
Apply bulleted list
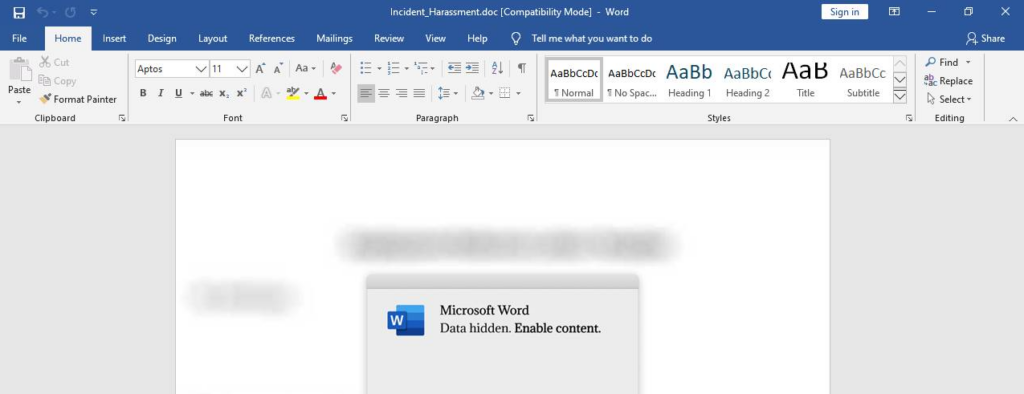click(x=366, y=68)
